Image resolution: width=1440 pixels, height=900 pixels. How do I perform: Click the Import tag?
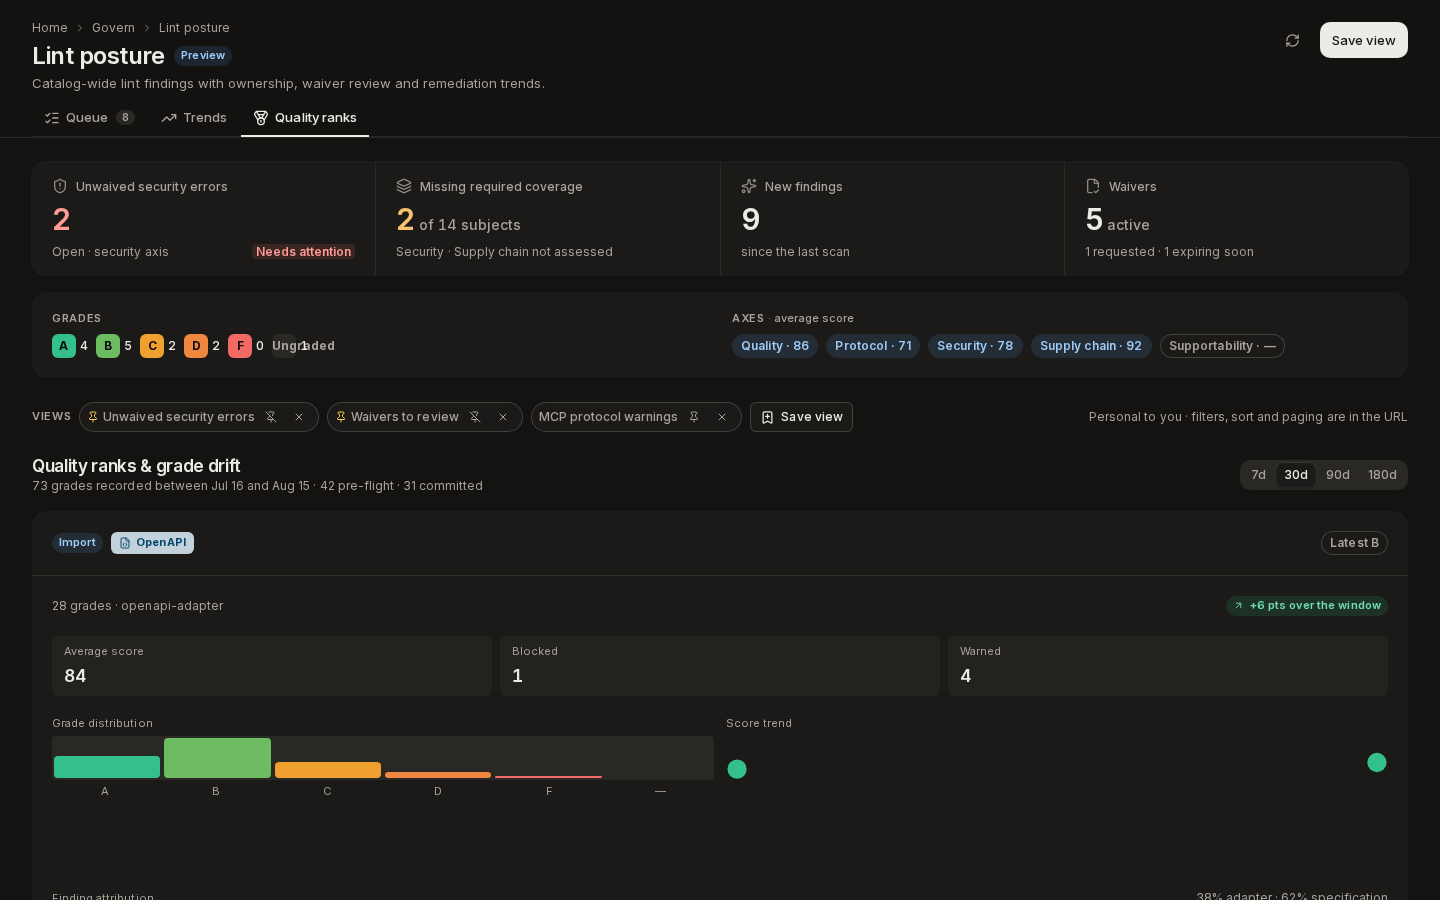pyautogui.click(x=77, y=543)
